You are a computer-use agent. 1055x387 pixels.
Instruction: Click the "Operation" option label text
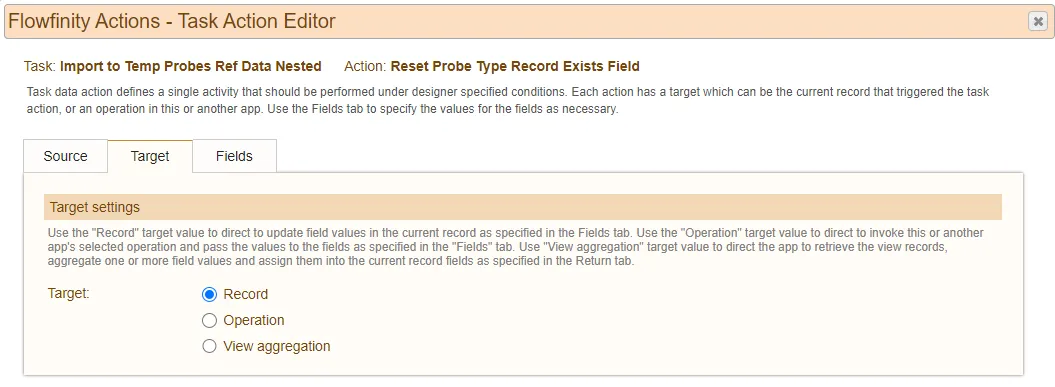click(x=254, y=320)
